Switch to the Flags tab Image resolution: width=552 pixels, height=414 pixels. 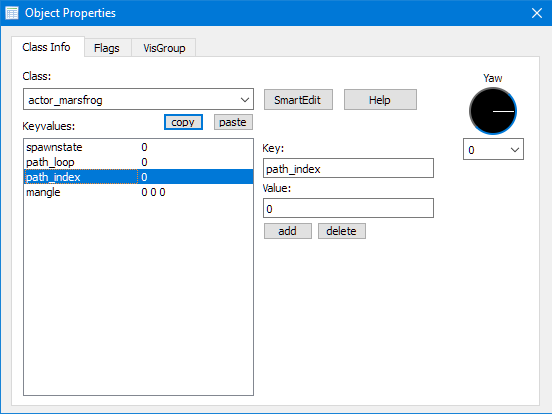(x=107, y=48)
